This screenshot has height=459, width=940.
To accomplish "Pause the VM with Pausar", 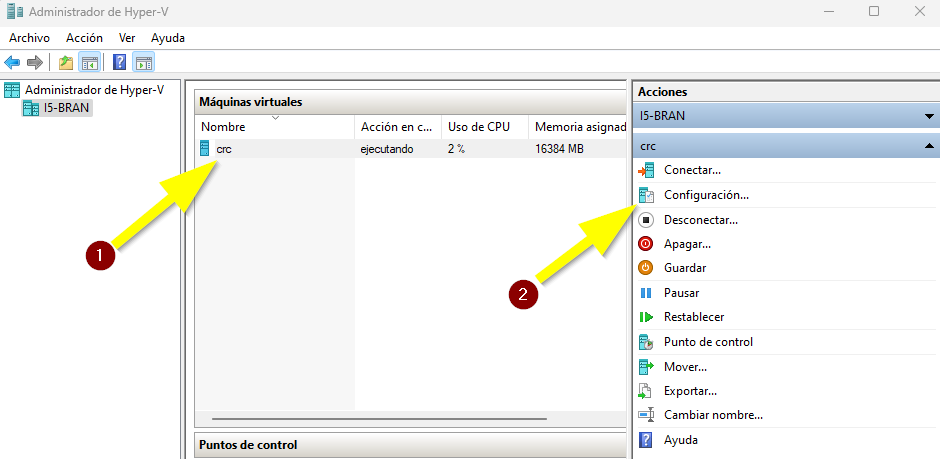I will pyautogui.click(x=681, y=293).
